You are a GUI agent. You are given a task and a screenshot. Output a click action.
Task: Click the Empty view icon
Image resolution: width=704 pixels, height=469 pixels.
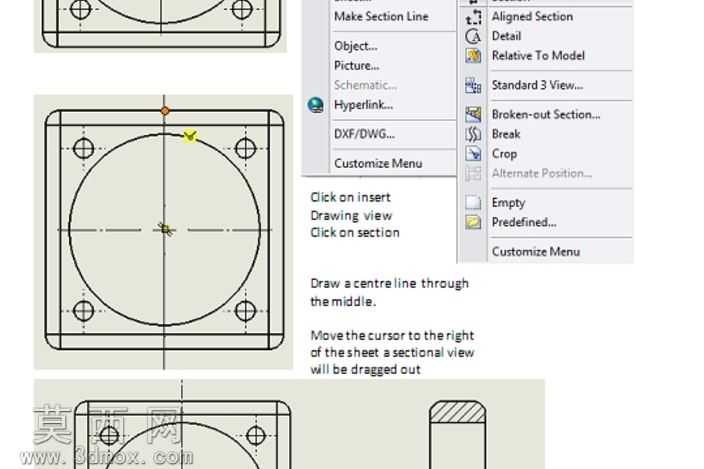(473, 203)
